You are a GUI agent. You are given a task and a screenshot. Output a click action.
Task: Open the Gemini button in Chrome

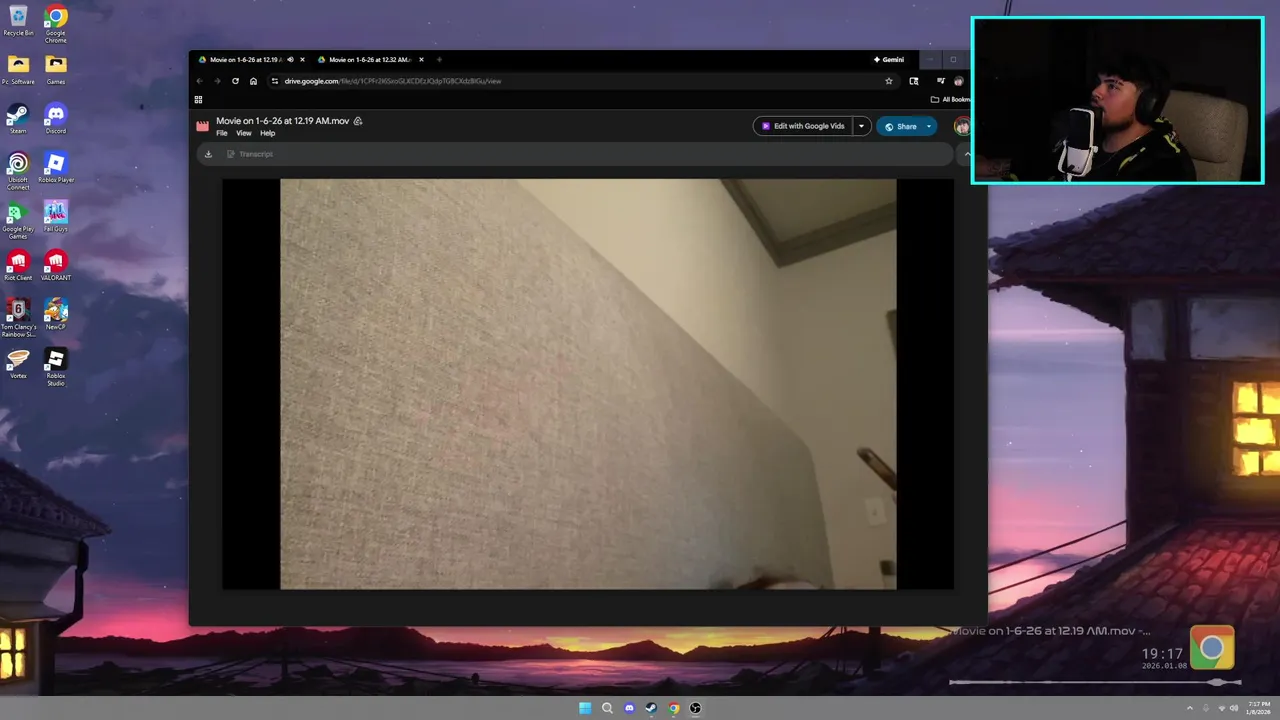coord(888,60)
